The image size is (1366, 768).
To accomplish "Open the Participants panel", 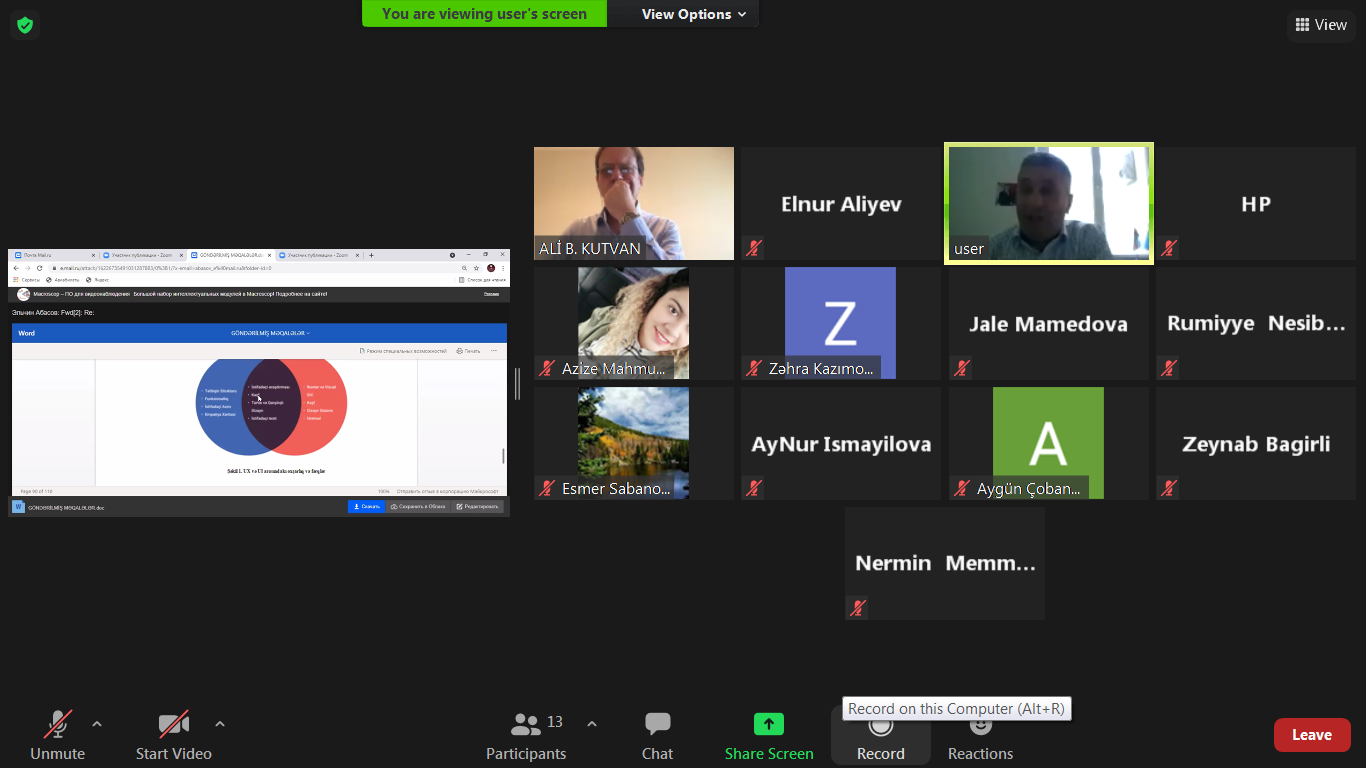I will tap(526, 736).
